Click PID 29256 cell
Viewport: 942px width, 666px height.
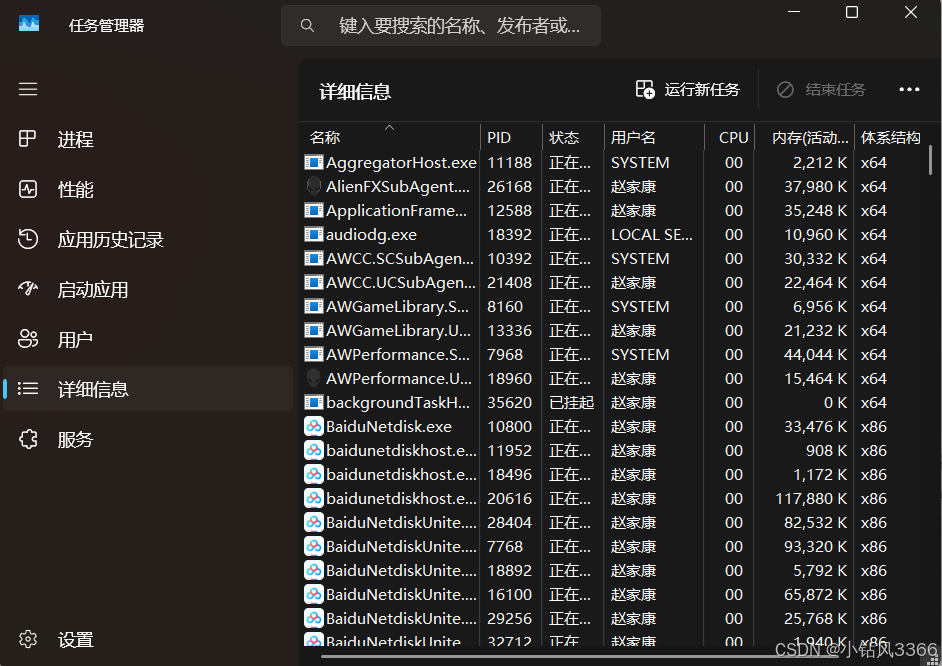509,619
